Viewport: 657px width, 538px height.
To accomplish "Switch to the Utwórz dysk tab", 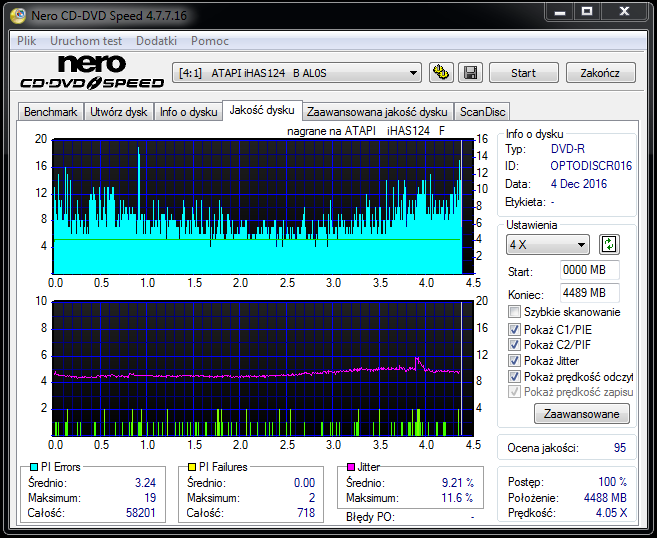I will click(119, 112).
